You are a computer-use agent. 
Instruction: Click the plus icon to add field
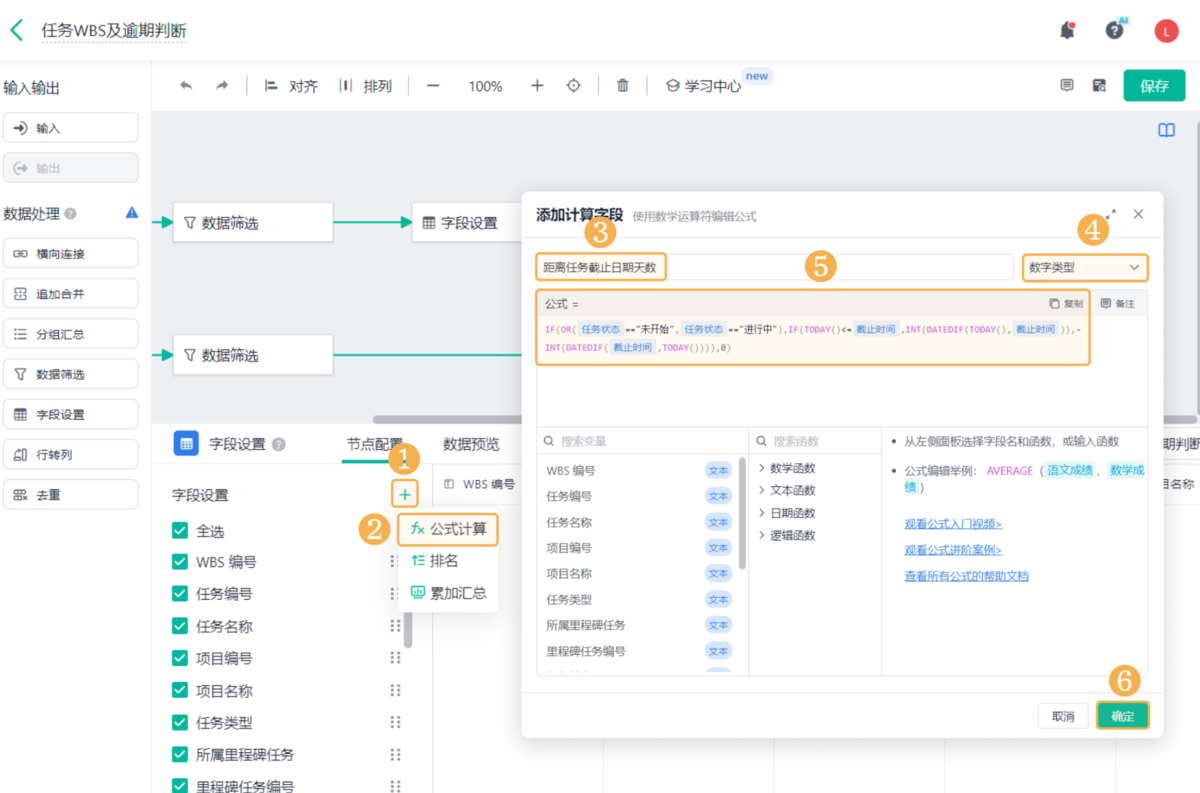(404, 494)
